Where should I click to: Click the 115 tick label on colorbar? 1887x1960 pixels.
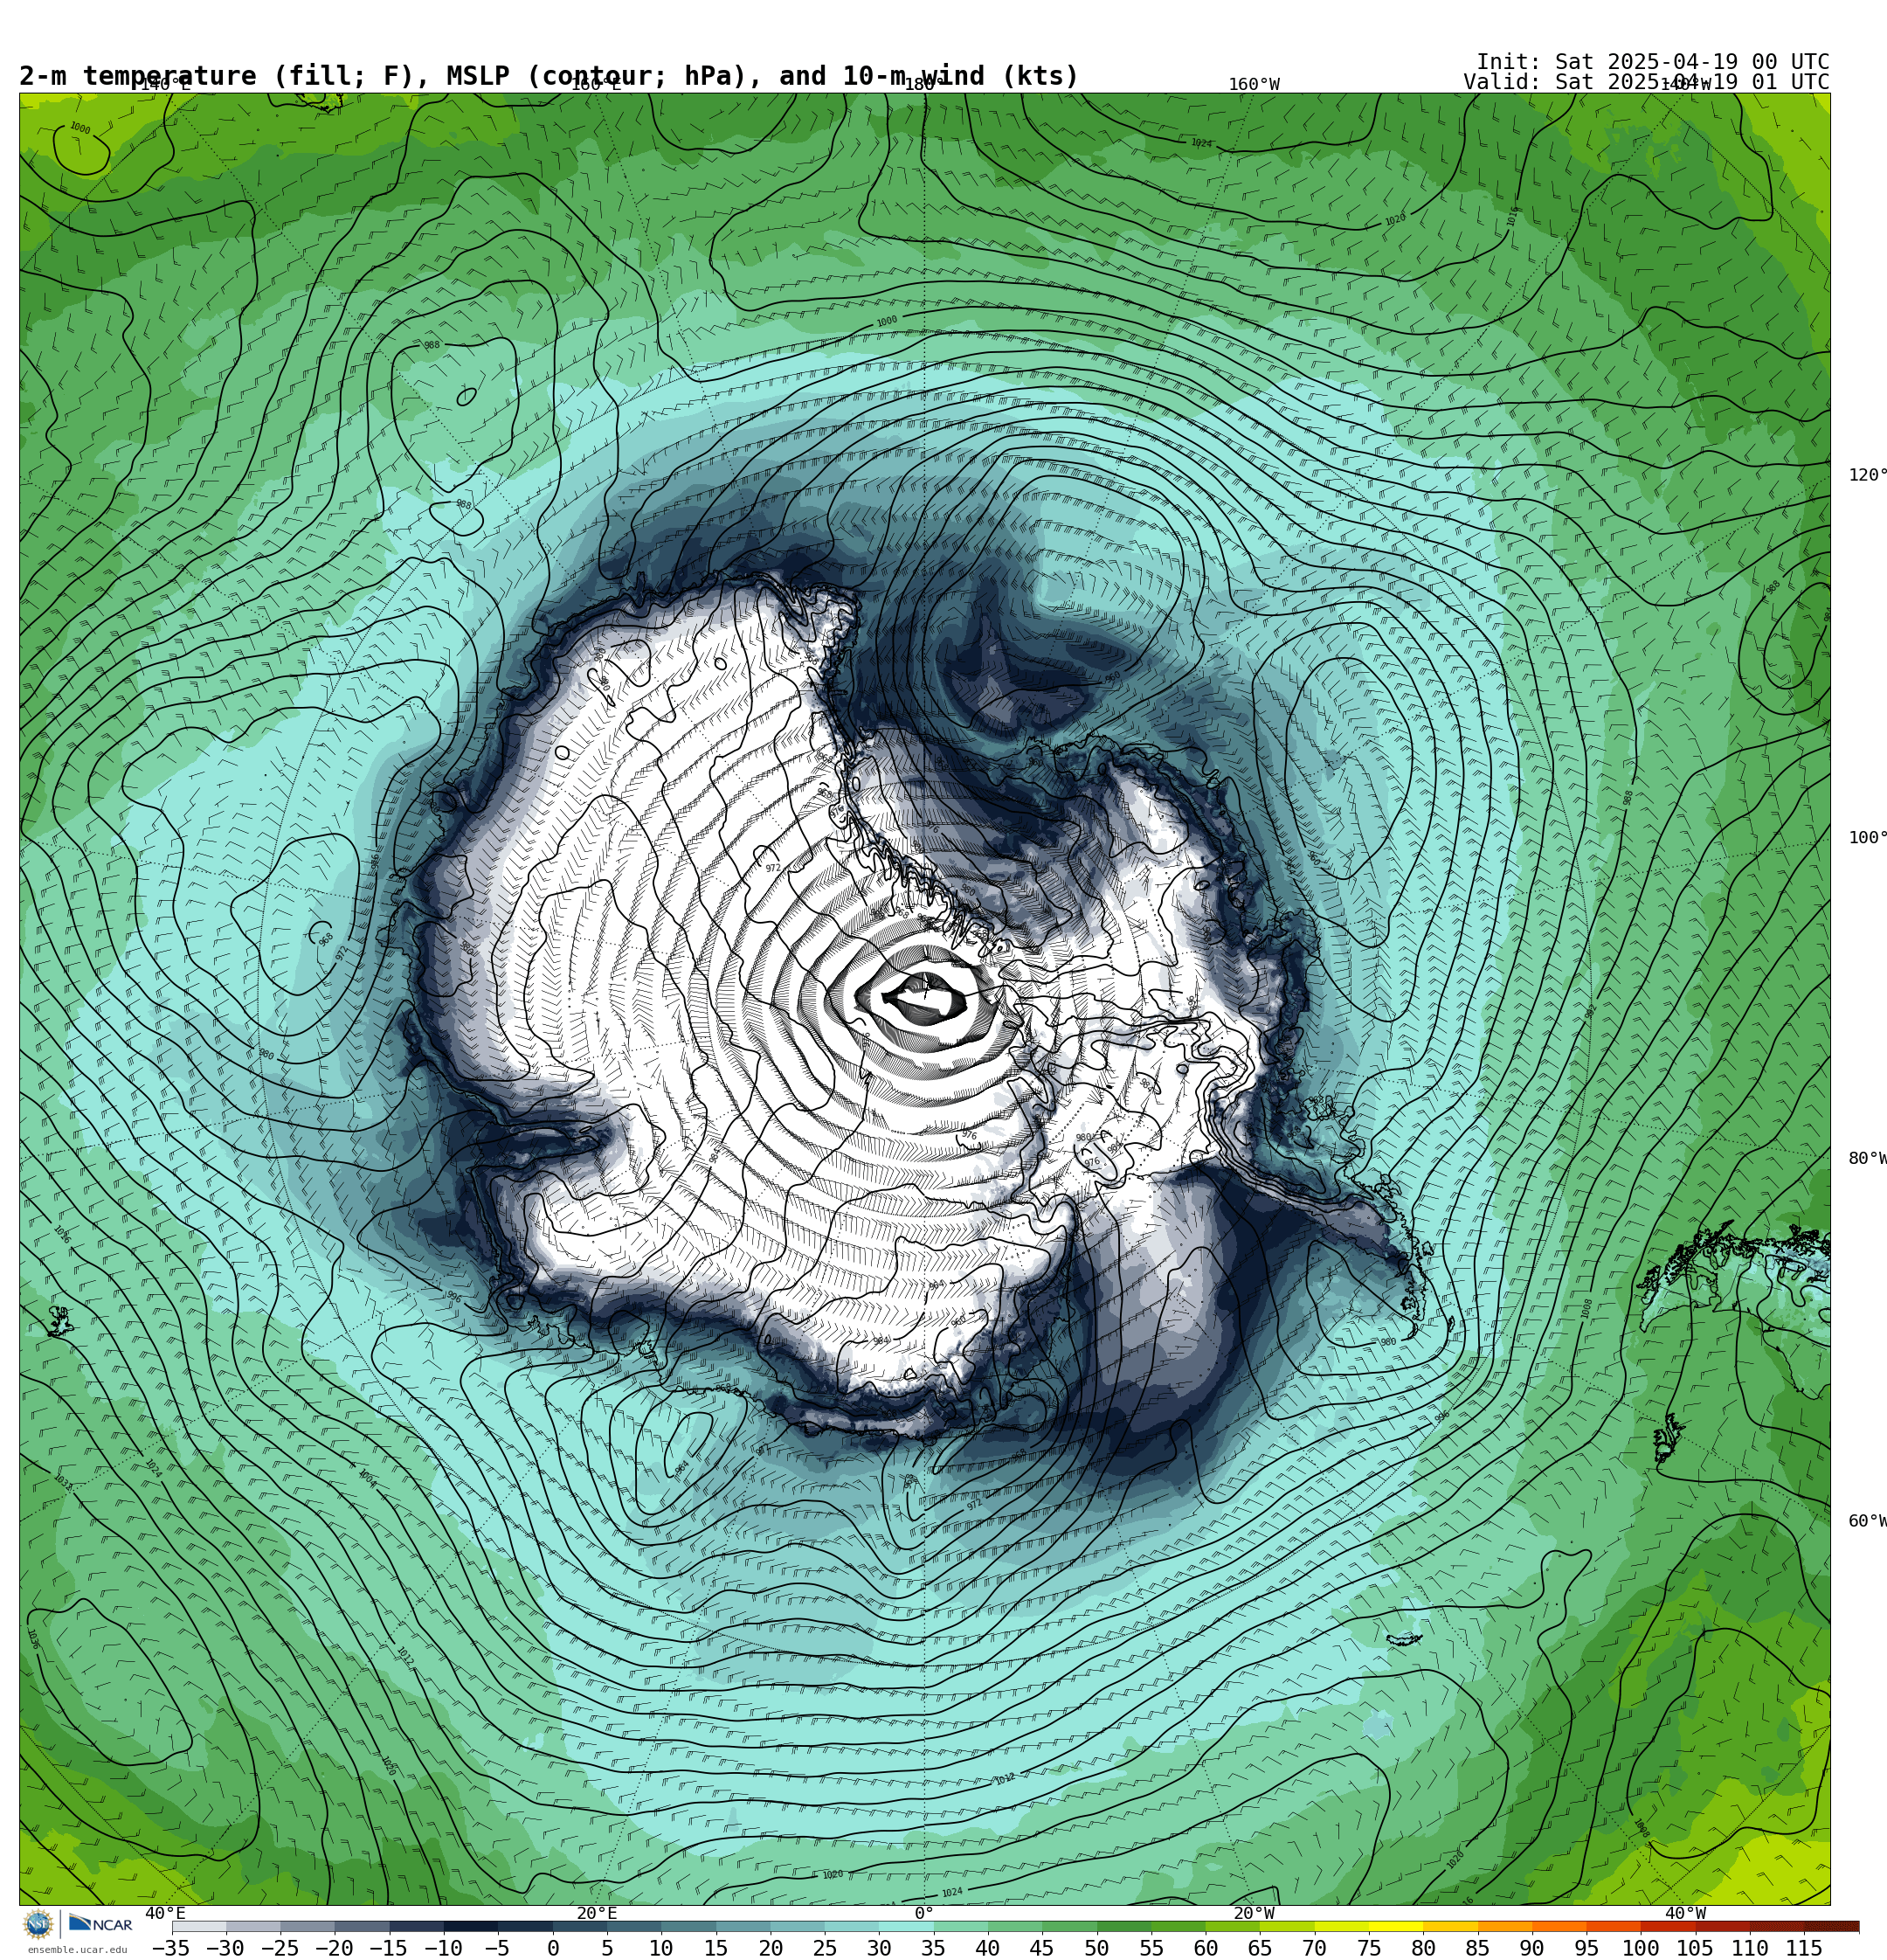tap(1804, 1948)
